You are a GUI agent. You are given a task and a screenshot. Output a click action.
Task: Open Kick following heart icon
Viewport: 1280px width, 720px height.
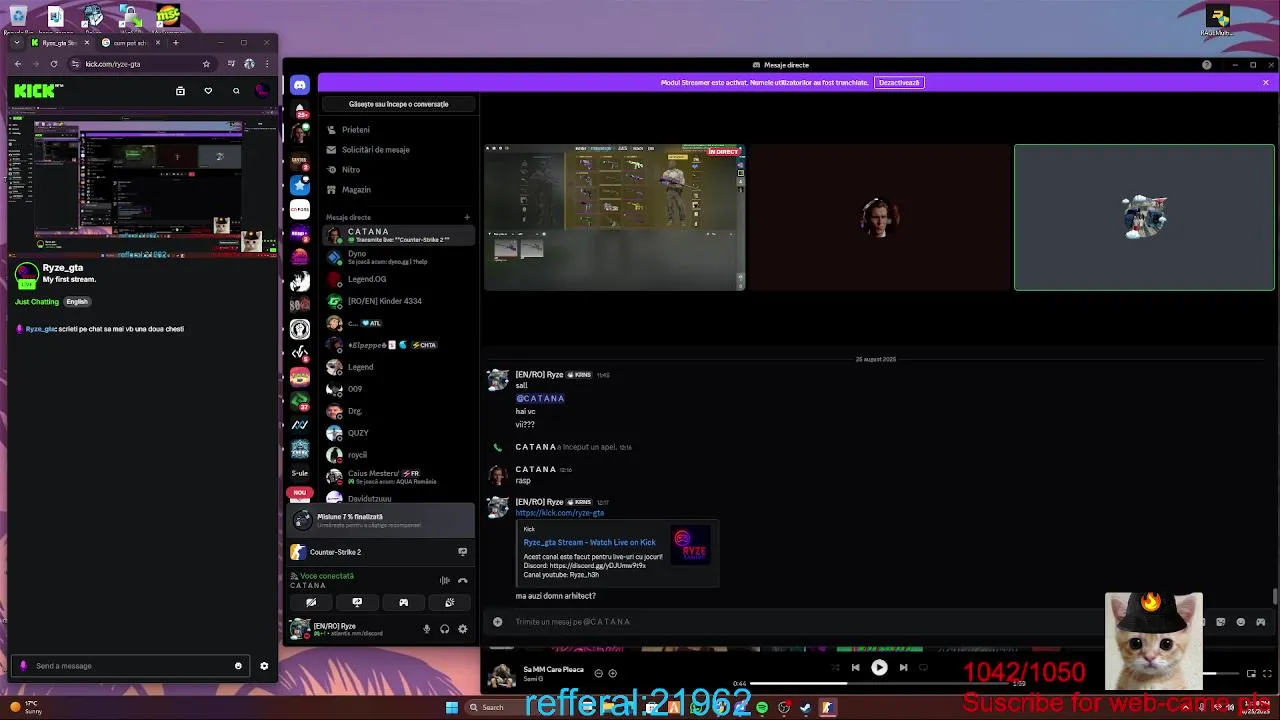point(208,91)
